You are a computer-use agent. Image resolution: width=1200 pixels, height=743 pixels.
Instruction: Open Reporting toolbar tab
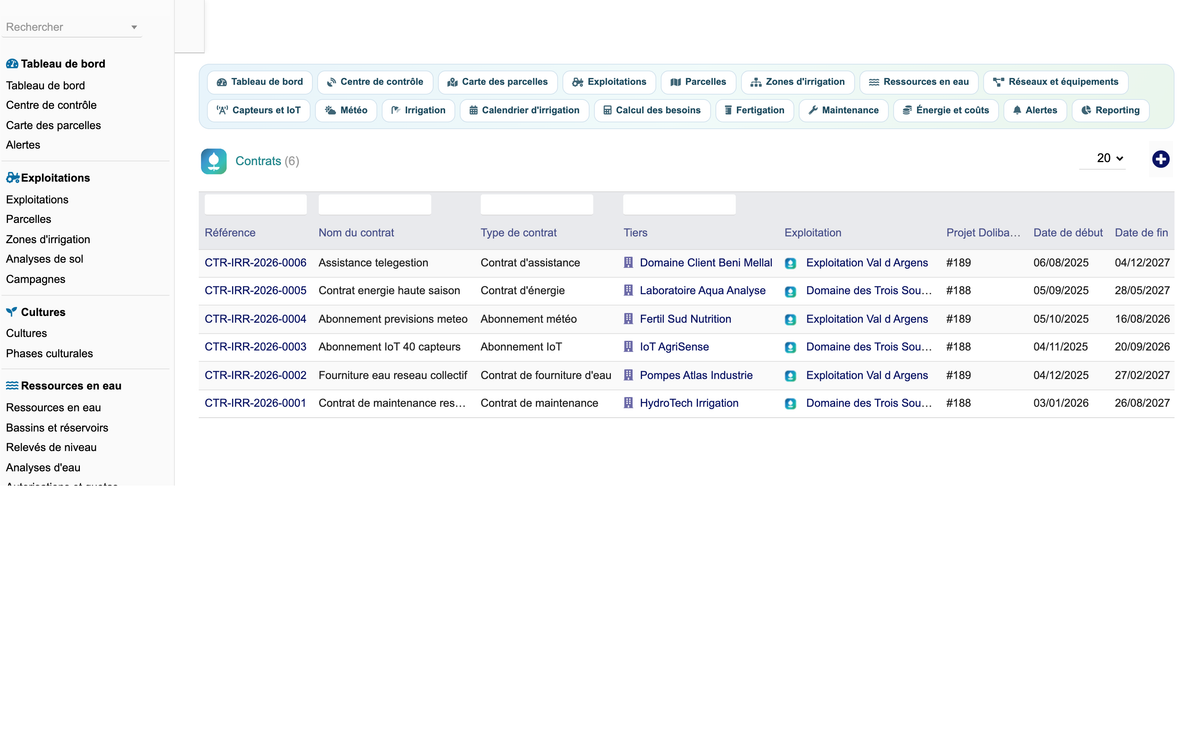point(1111,110)
